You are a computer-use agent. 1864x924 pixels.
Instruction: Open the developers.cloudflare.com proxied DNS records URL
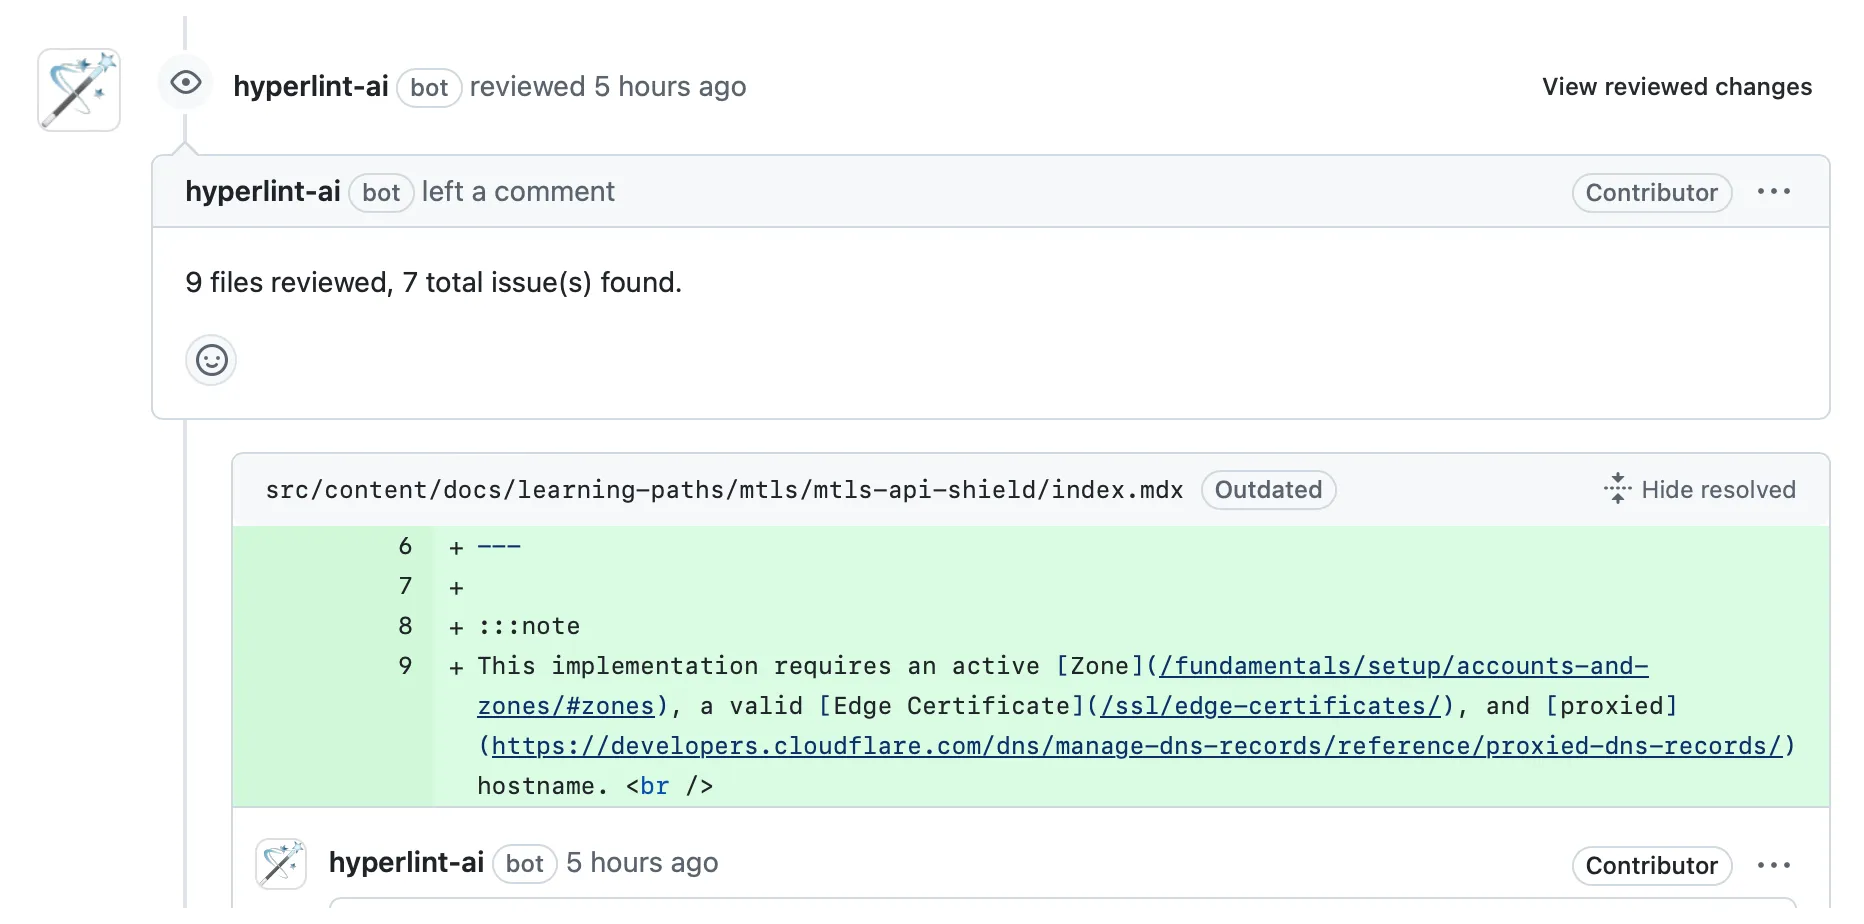(x=1137, y=746)
